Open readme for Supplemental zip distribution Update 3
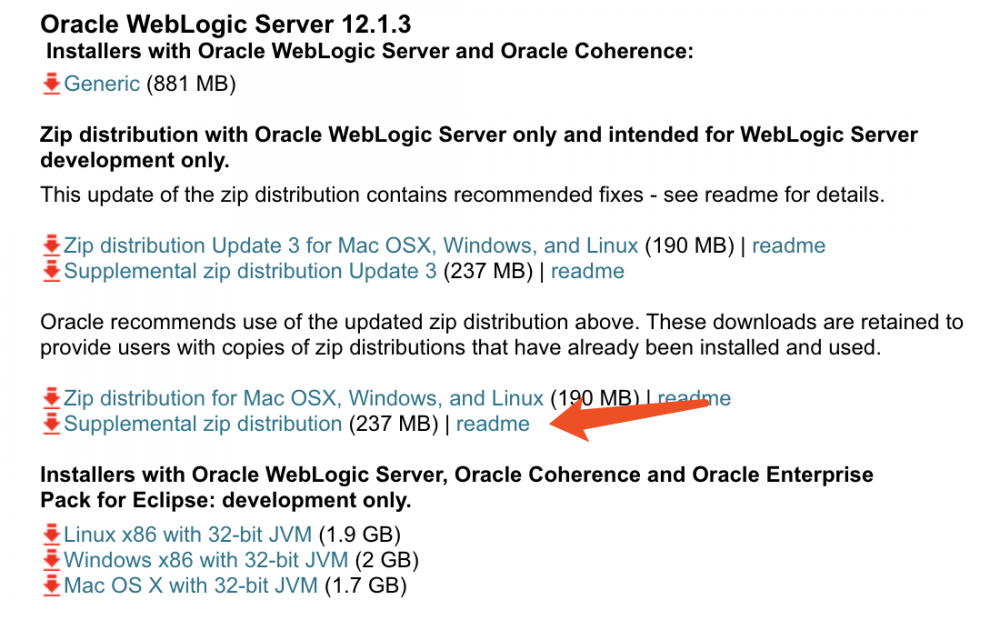Image resolution: width=1000 pixels, height=620 pixels. point(587,271)
